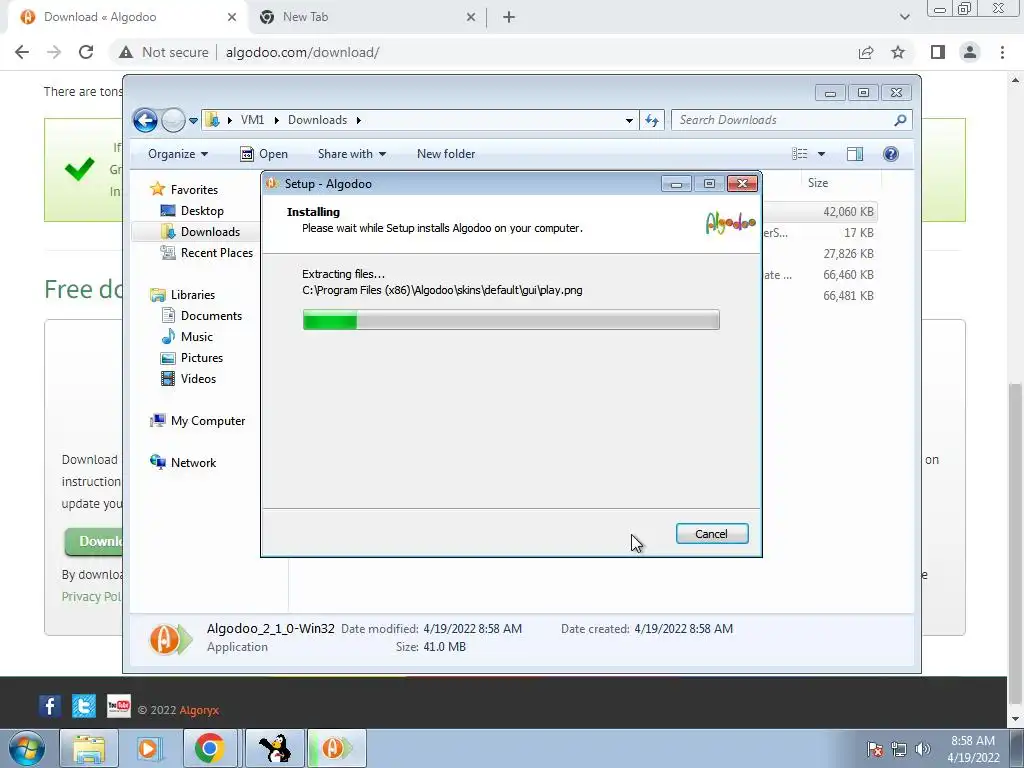Open the Algodoo YouTube channel
This screenshot has width=1024, height=768.
point(118,706)
